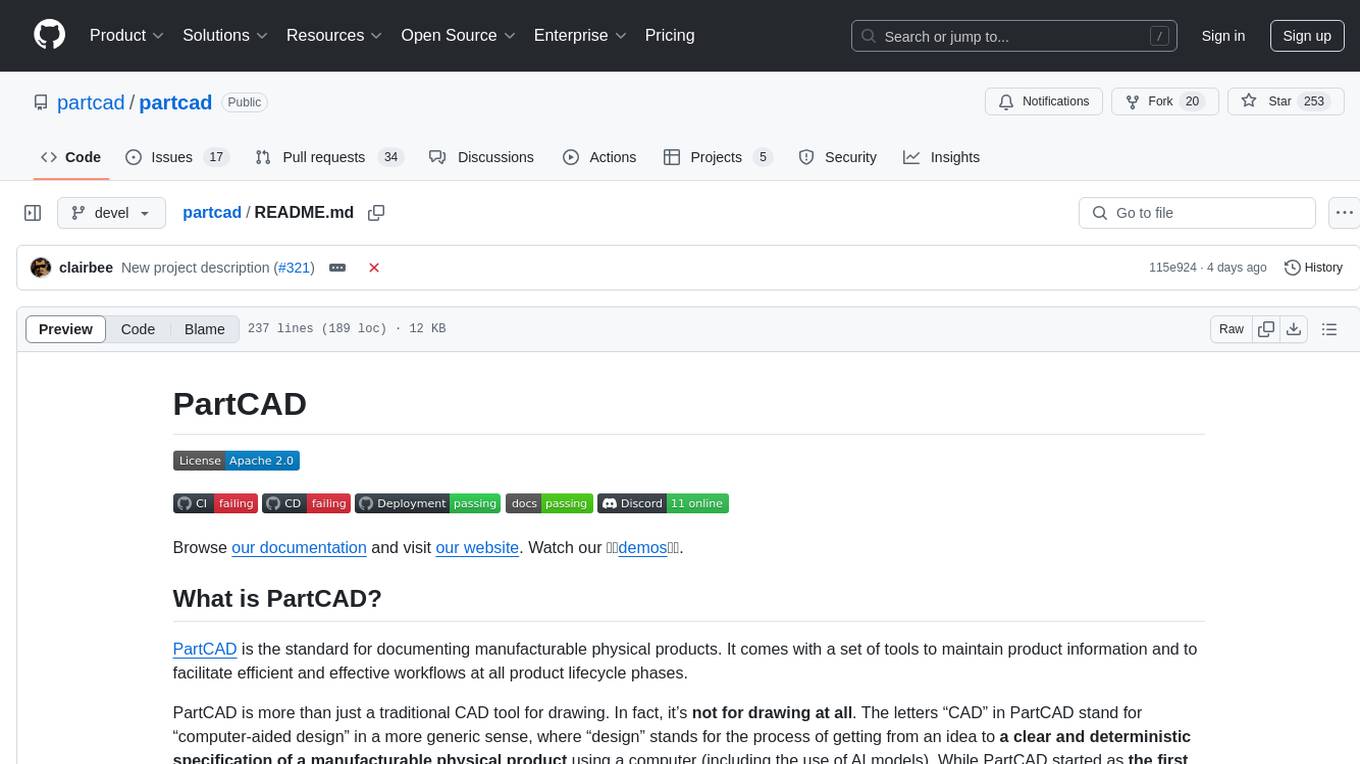The image size is (1360, 764).
Task: Expand the Resources menu
Action: click(x=335, y=35)
